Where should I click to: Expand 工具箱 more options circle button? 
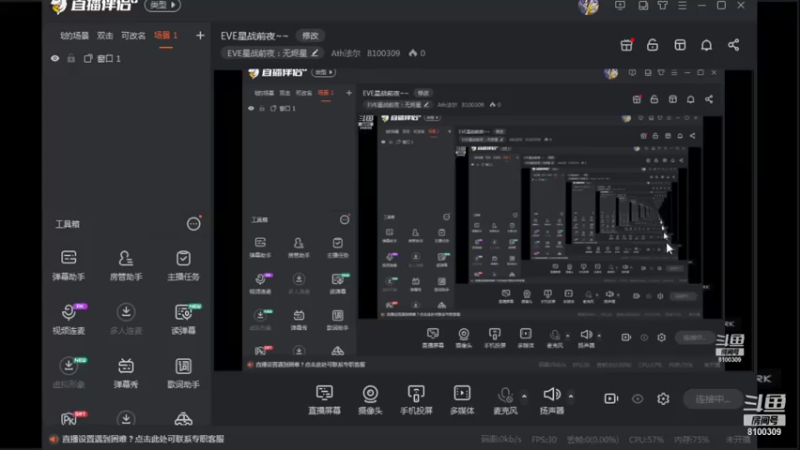pyautogui.click(x=193, y=223)
